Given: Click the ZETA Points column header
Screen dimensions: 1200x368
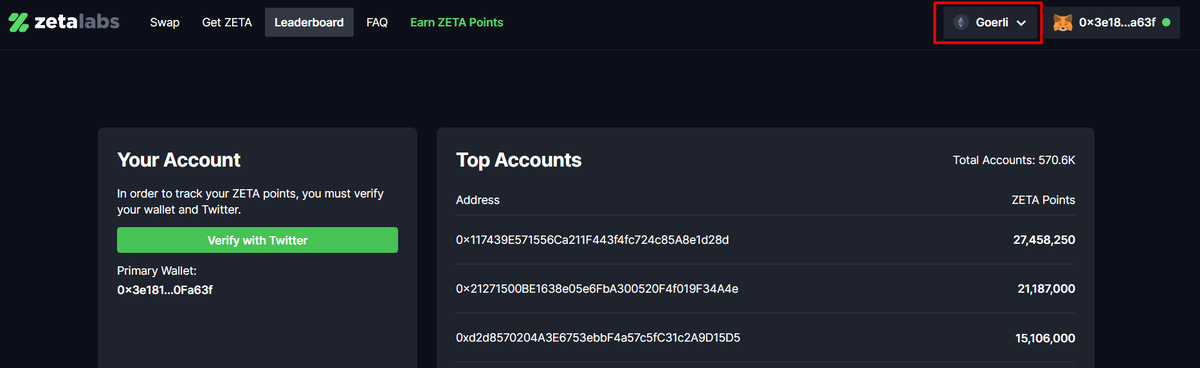Looking at the screenshot, I should click(1043, 200).
